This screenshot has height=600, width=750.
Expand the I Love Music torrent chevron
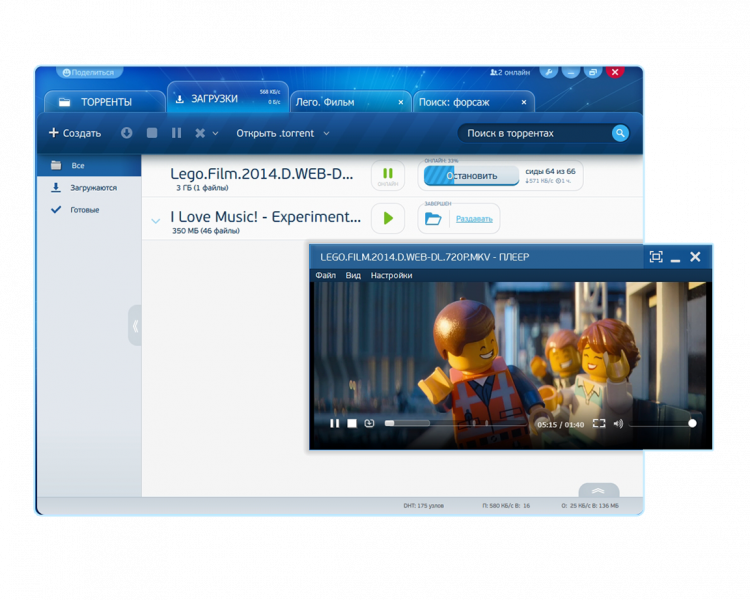[x=155, y=220]
